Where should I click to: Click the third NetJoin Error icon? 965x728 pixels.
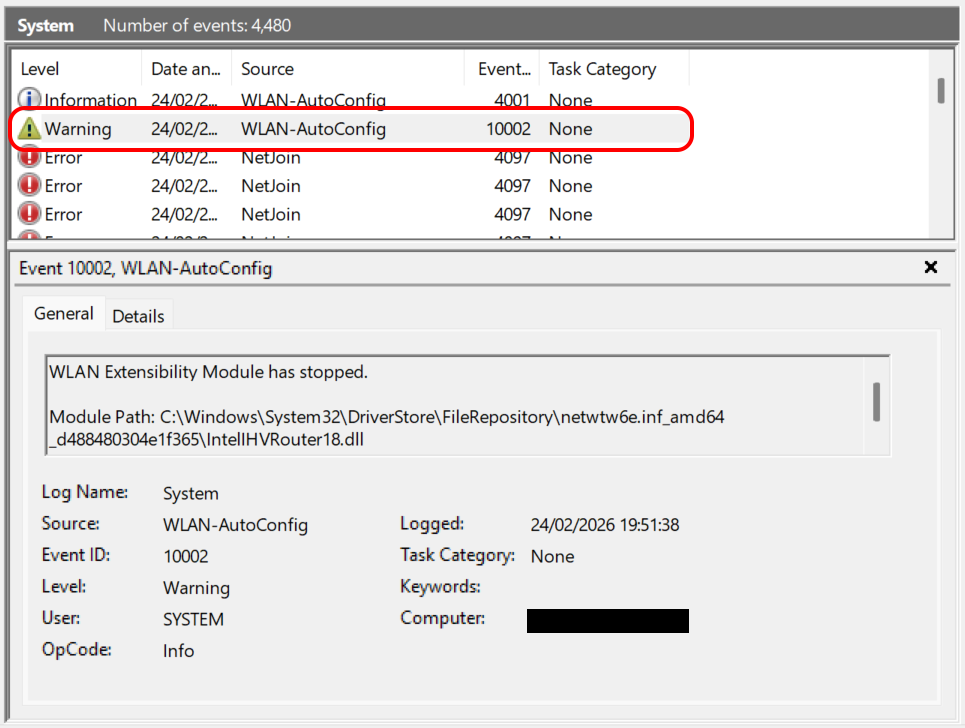(30, 214)
